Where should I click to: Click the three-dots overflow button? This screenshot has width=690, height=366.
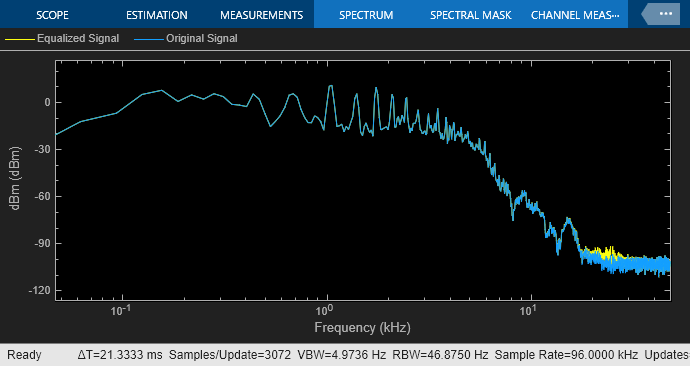[x=665, y=14]
